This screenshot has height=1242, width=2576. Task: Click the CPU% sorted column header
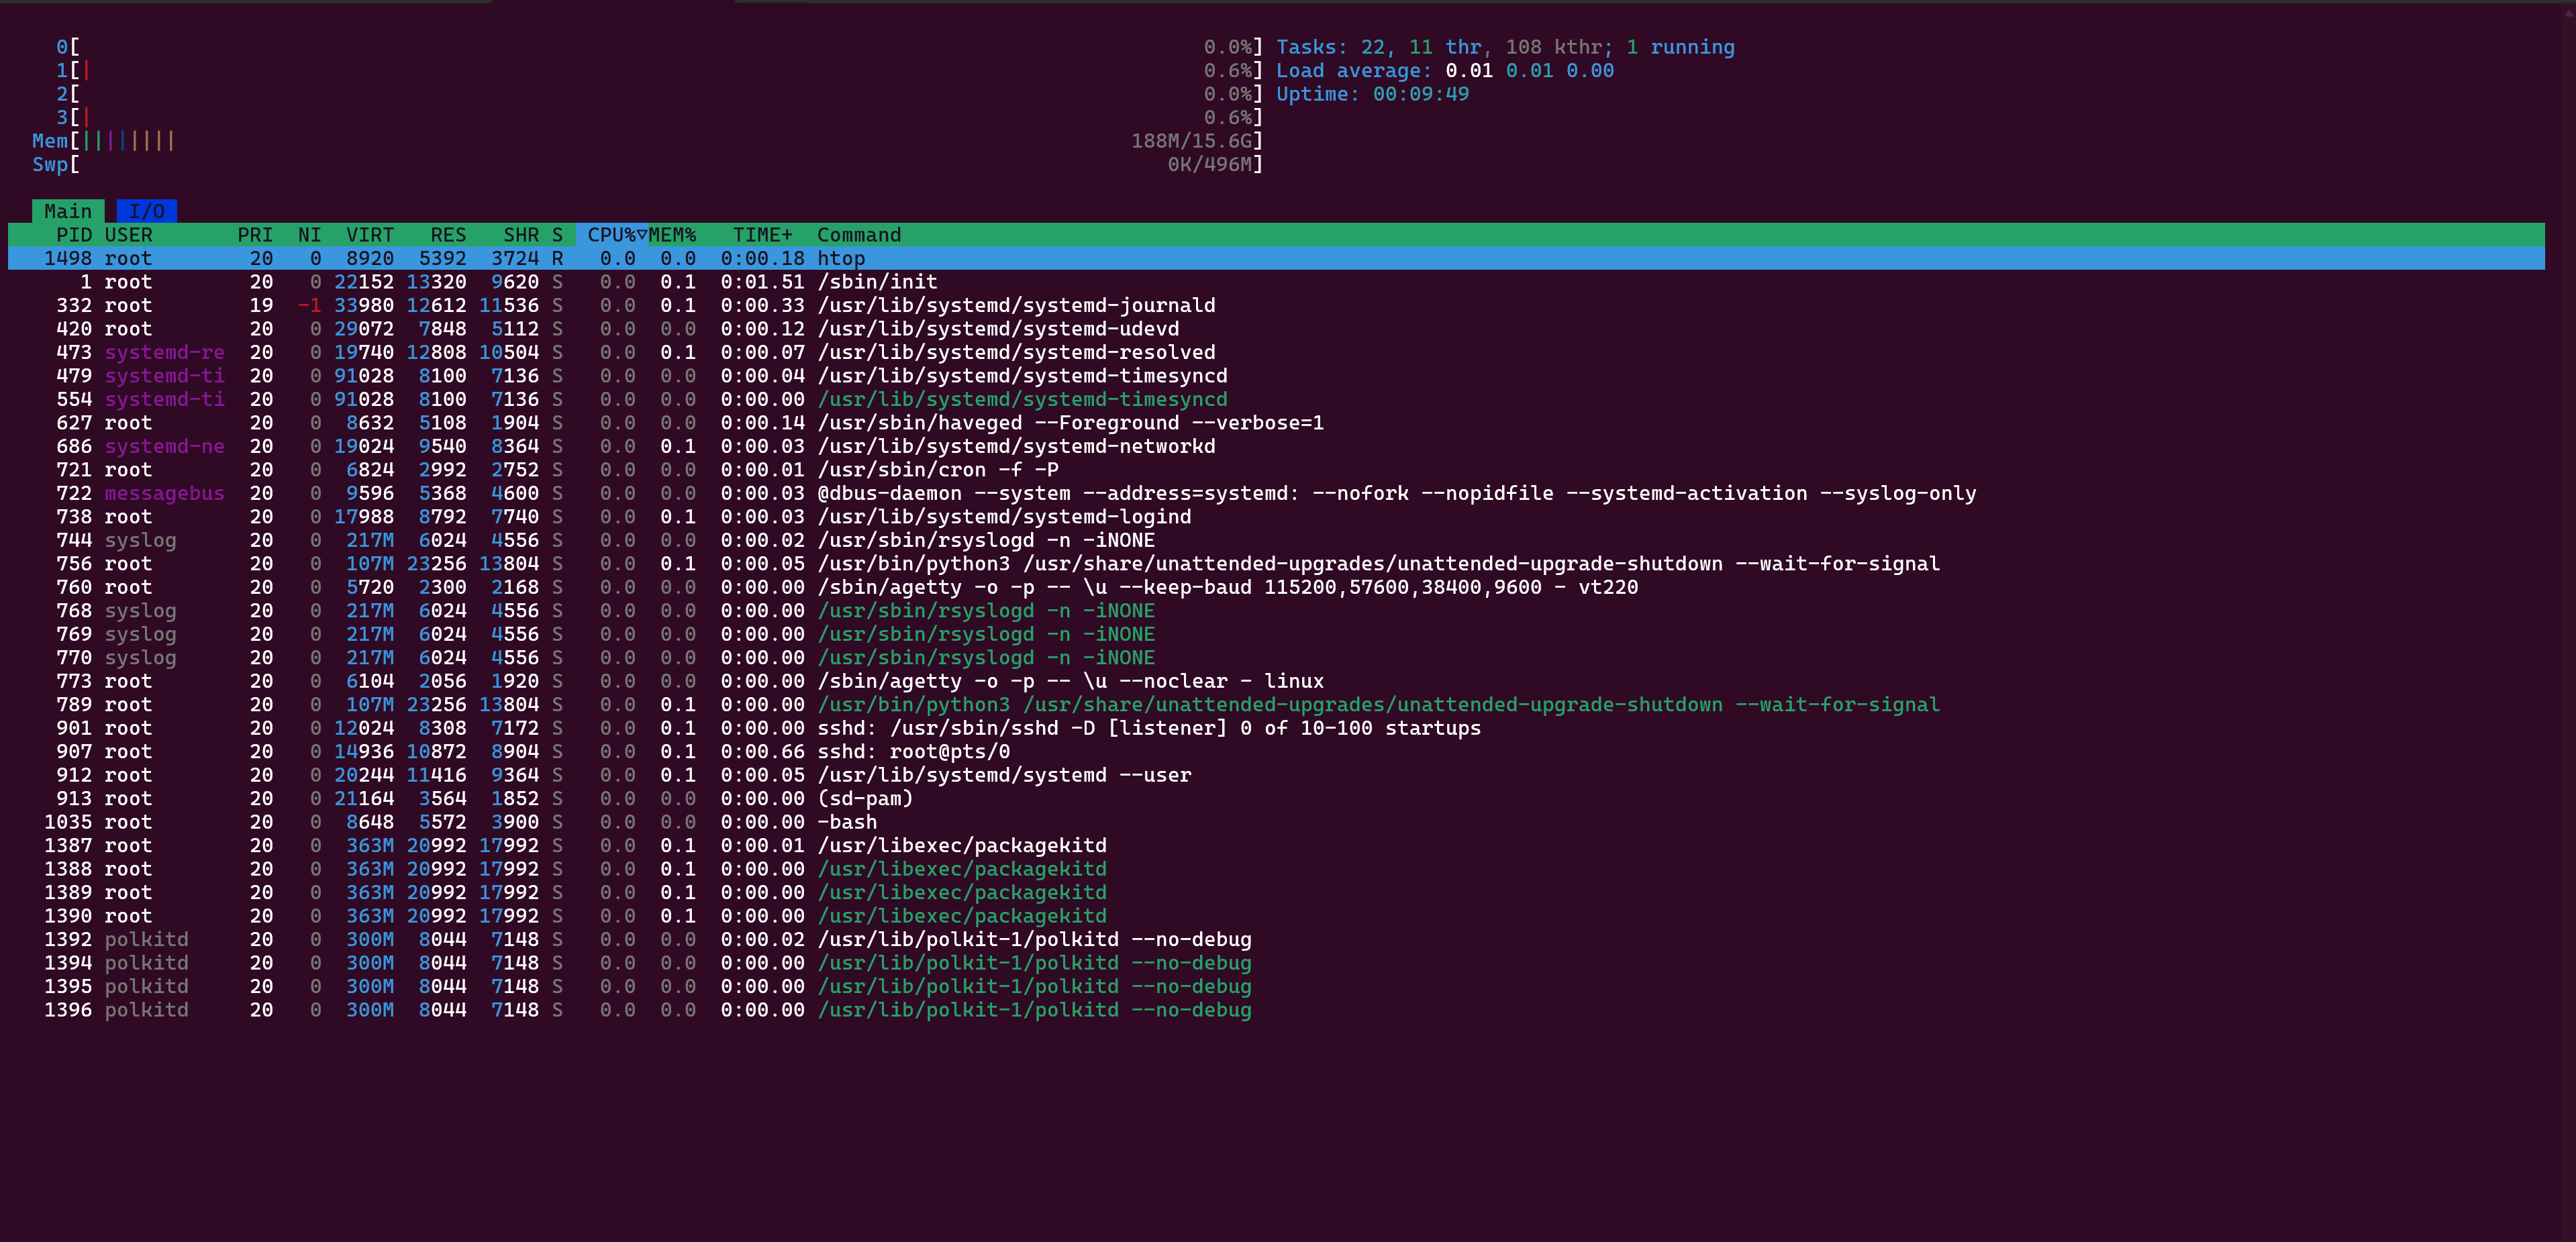tap(612, 235)
